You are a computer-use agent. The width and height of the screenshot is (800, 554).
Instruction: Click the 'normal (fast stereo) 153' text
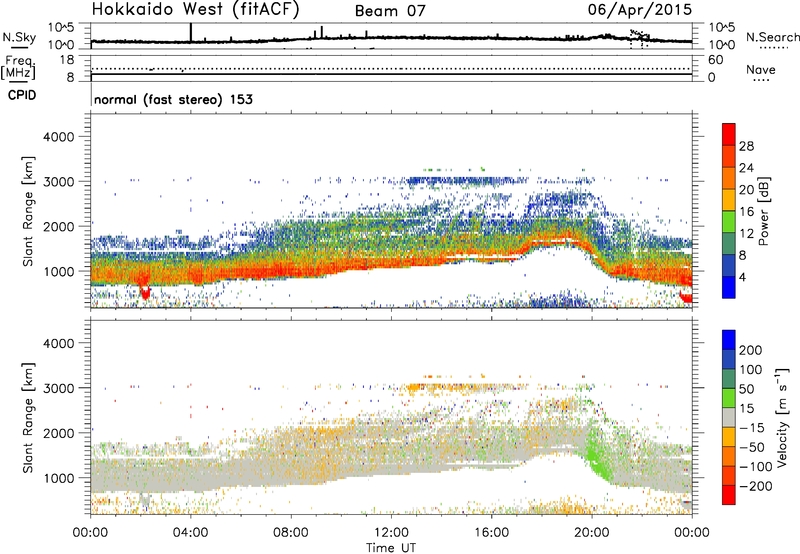tap(173, 99)
